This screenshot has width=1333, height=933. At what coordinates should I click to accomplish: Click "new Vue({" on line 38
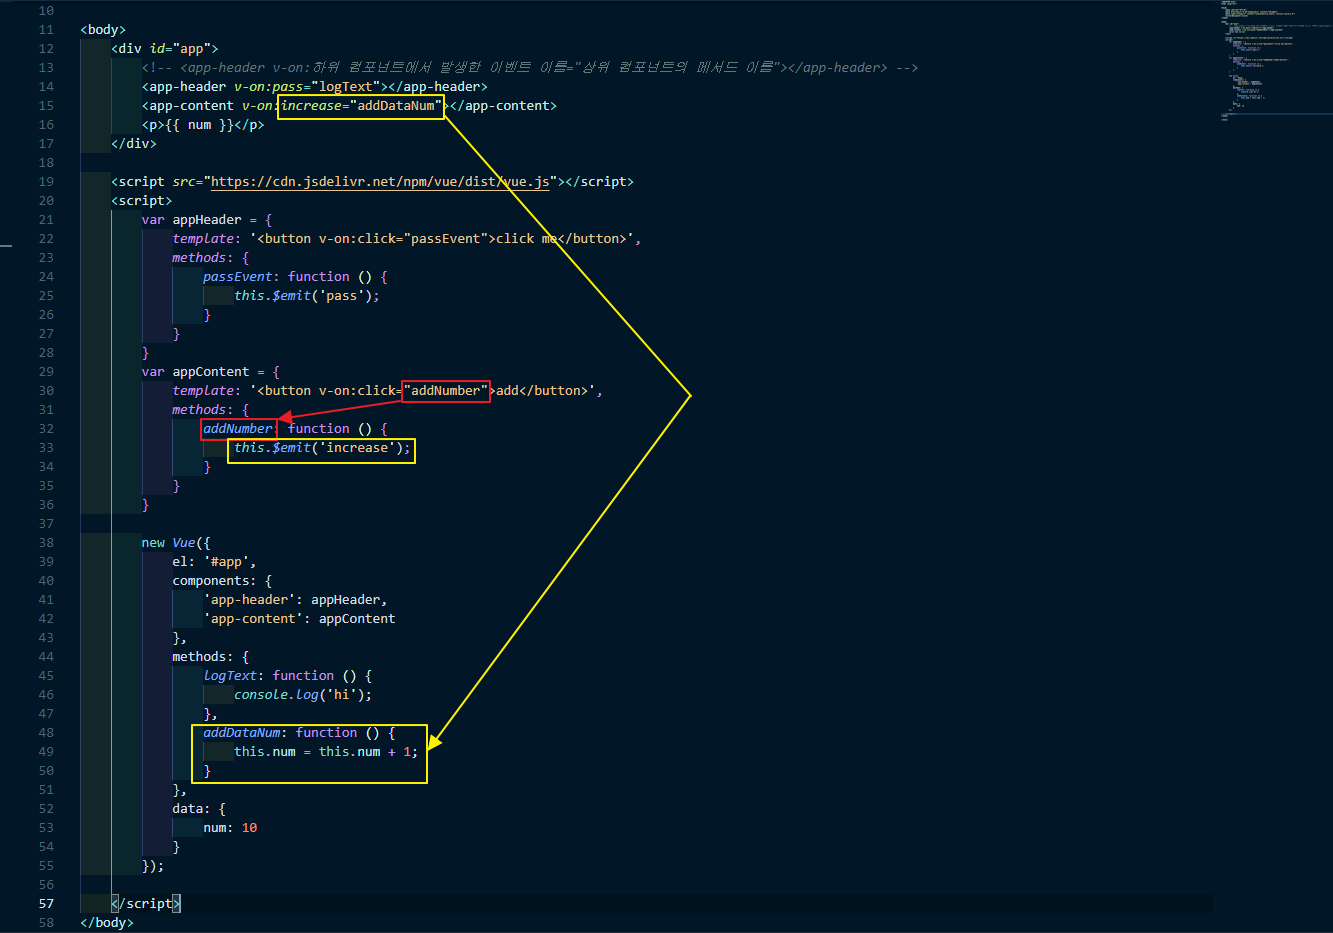coord(176,543)
